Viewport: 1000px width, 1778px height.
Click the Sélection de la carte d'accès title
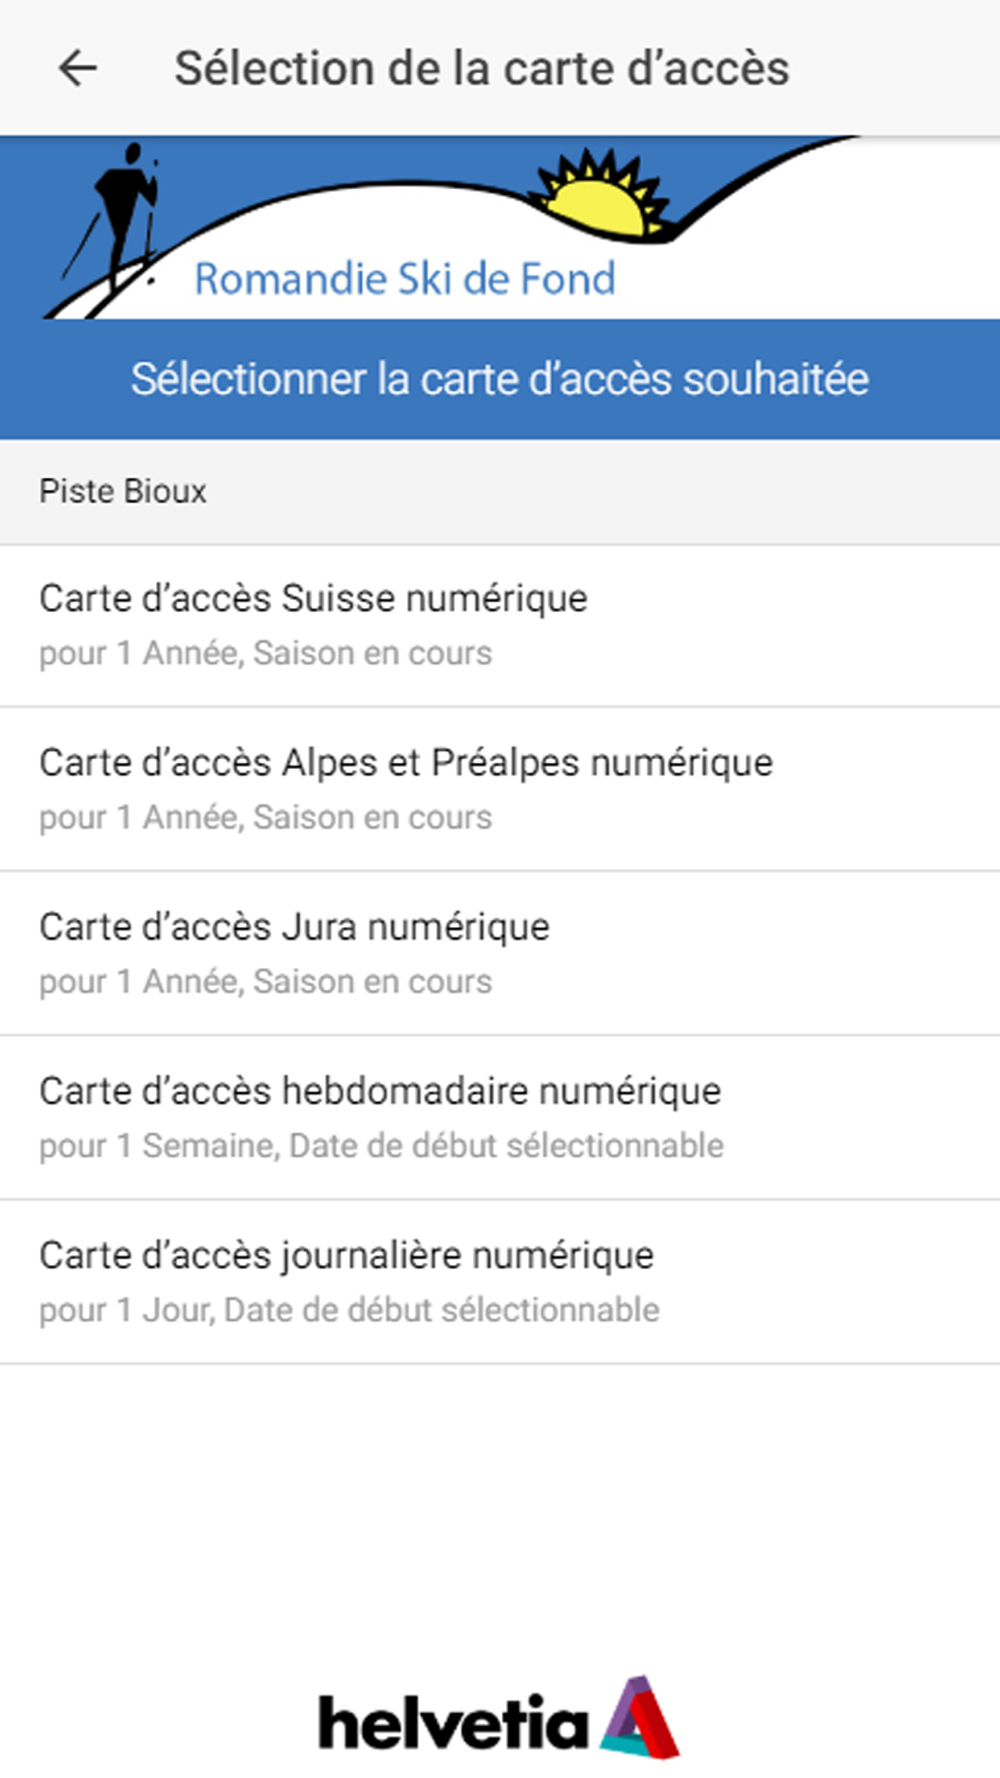[481, 68]
